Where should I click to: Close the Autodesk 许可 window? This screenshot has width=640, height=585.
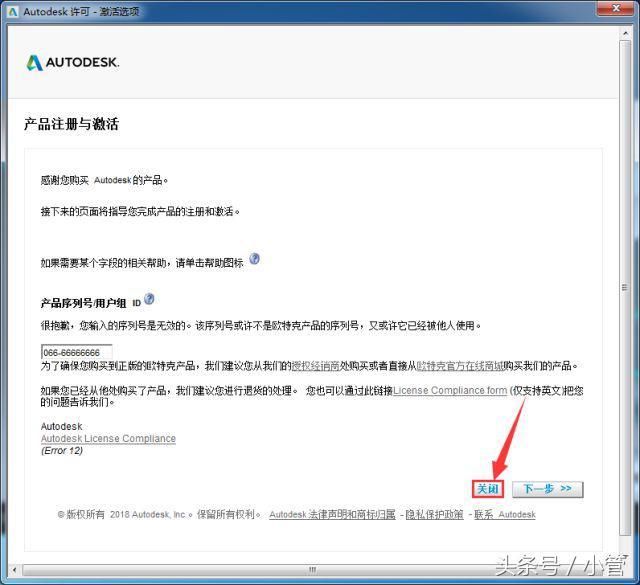click(x=616, y=8)
